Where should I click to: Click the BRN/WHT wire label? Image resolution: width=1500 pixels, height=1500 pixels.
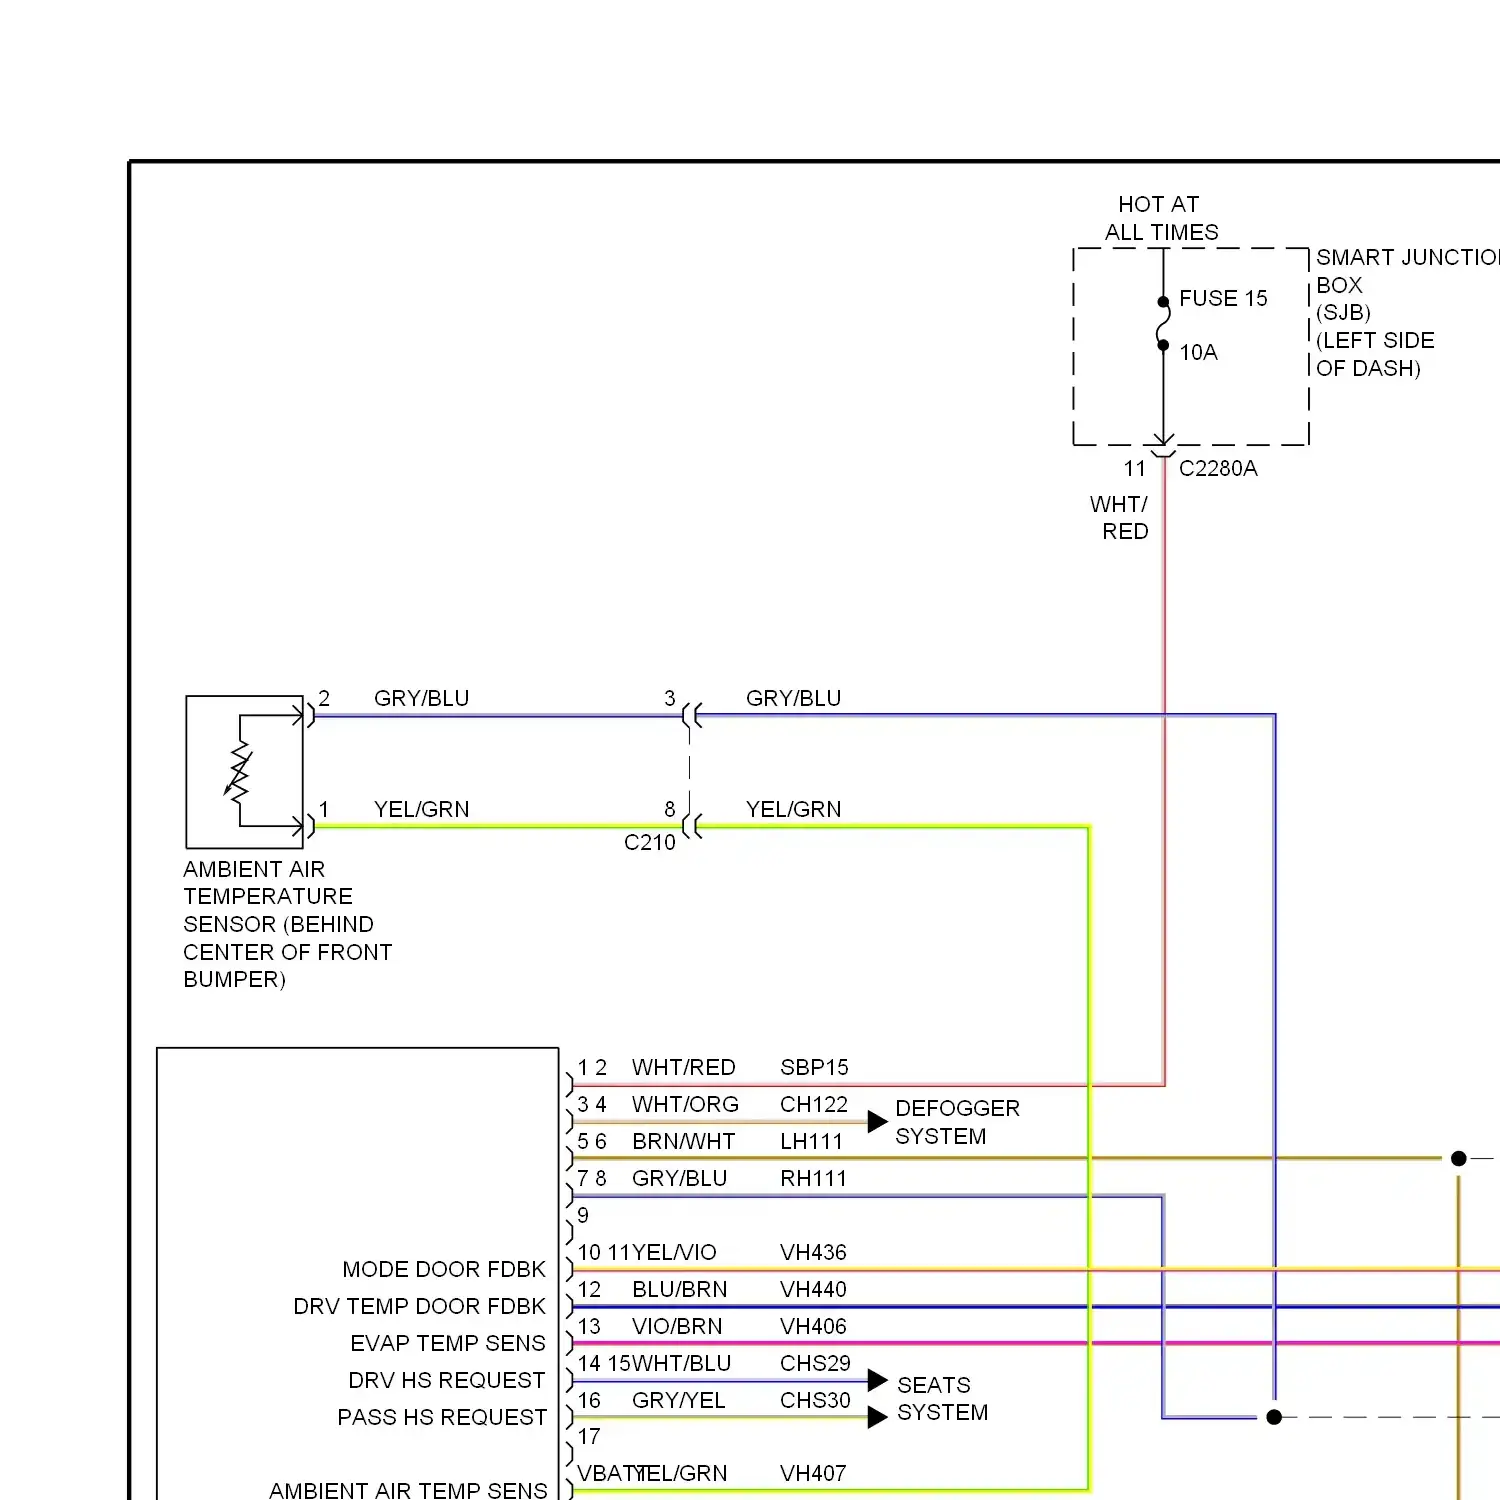click(684, 1142)
